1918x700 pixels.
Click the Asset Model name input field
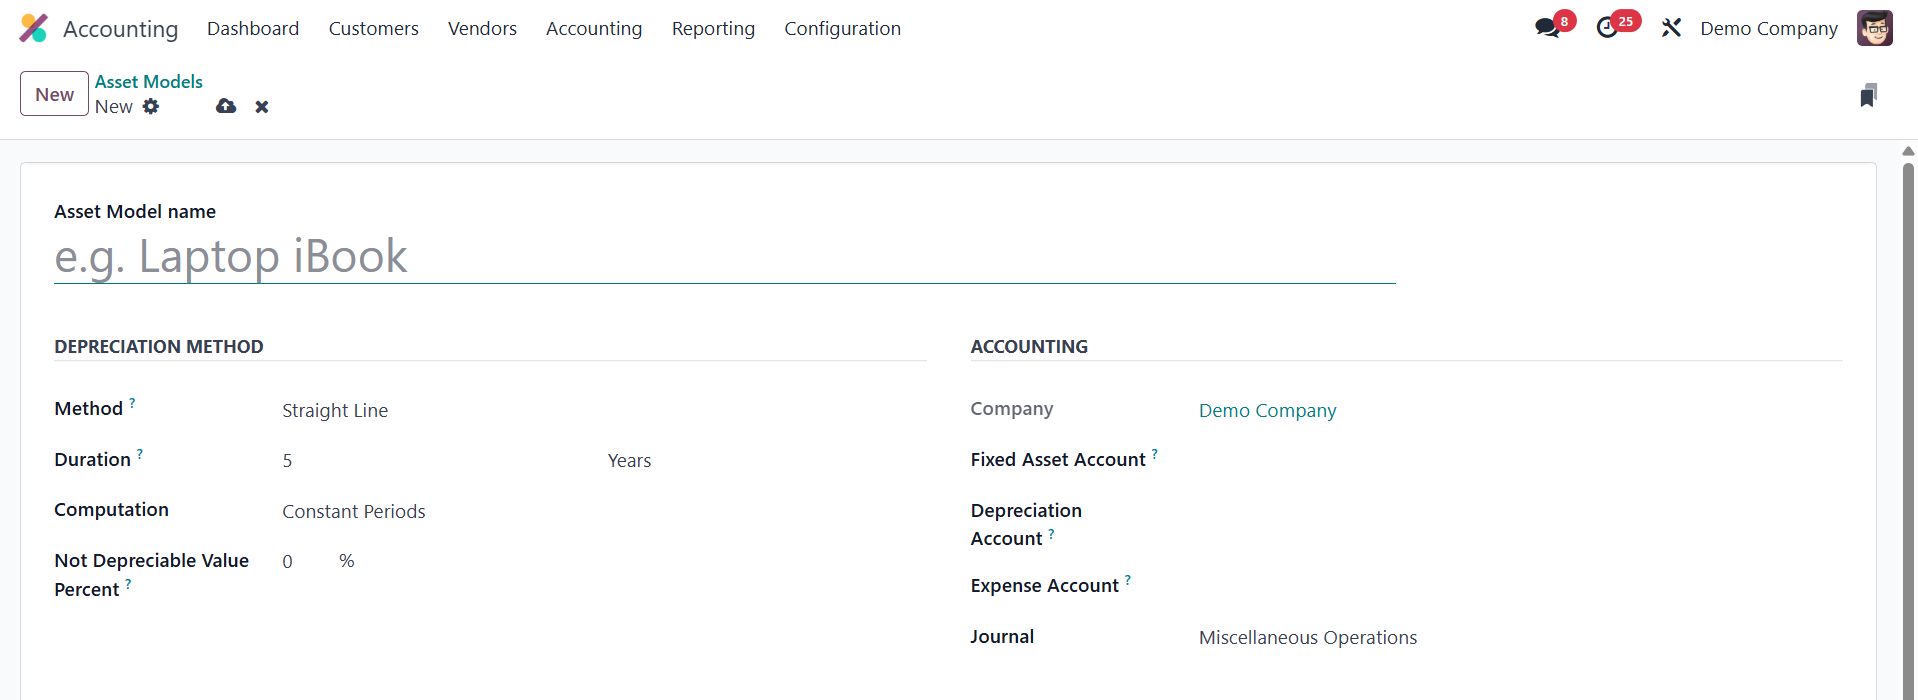(724, 257)
